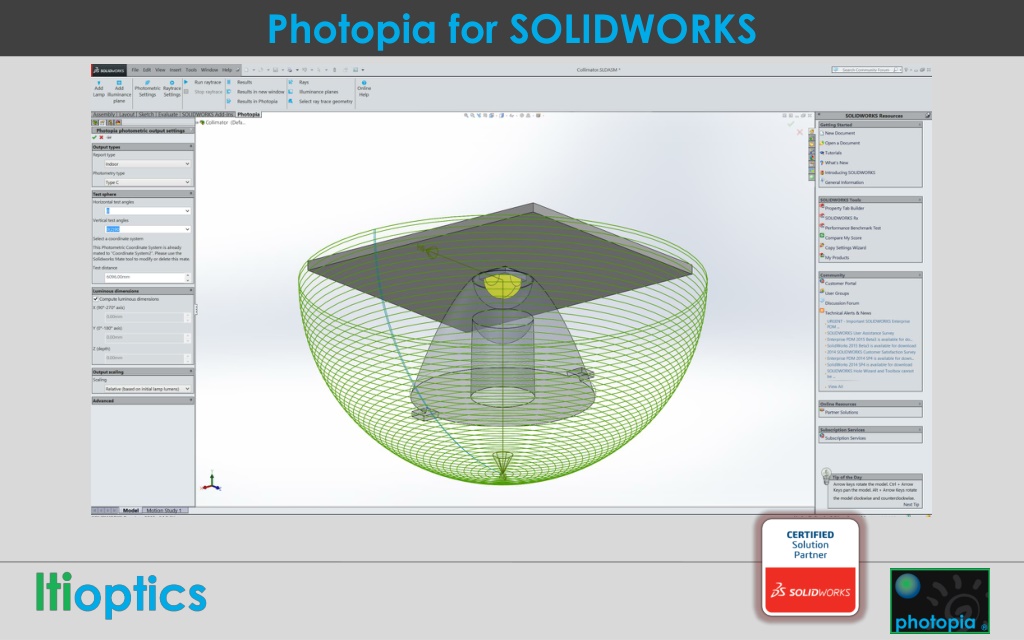Switch to the Evaluate tab
The image size is (1024, 640).
tap(168, 114)
